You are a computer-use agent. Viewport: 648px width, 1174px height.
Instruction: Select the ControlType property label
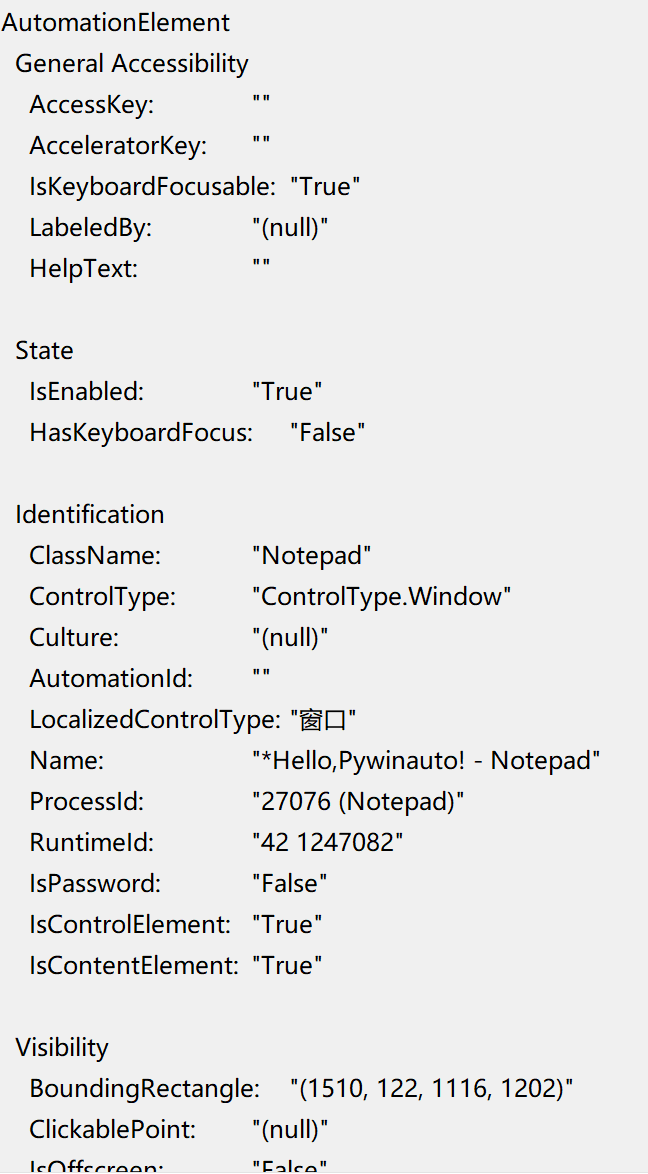pos(103,597)
